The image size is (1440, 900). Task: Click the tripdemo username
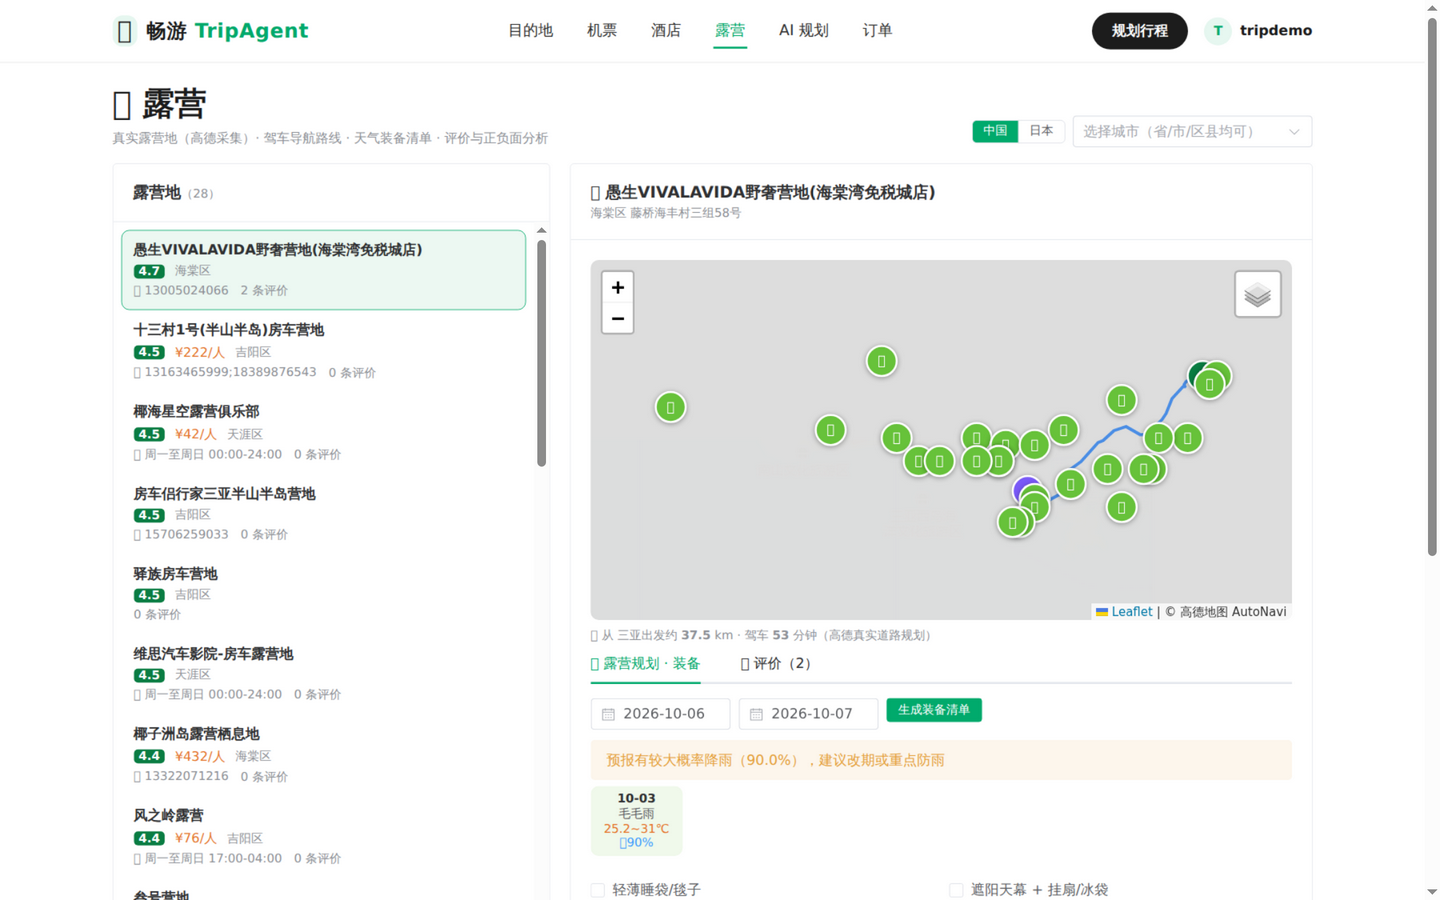pos(1276,31)
